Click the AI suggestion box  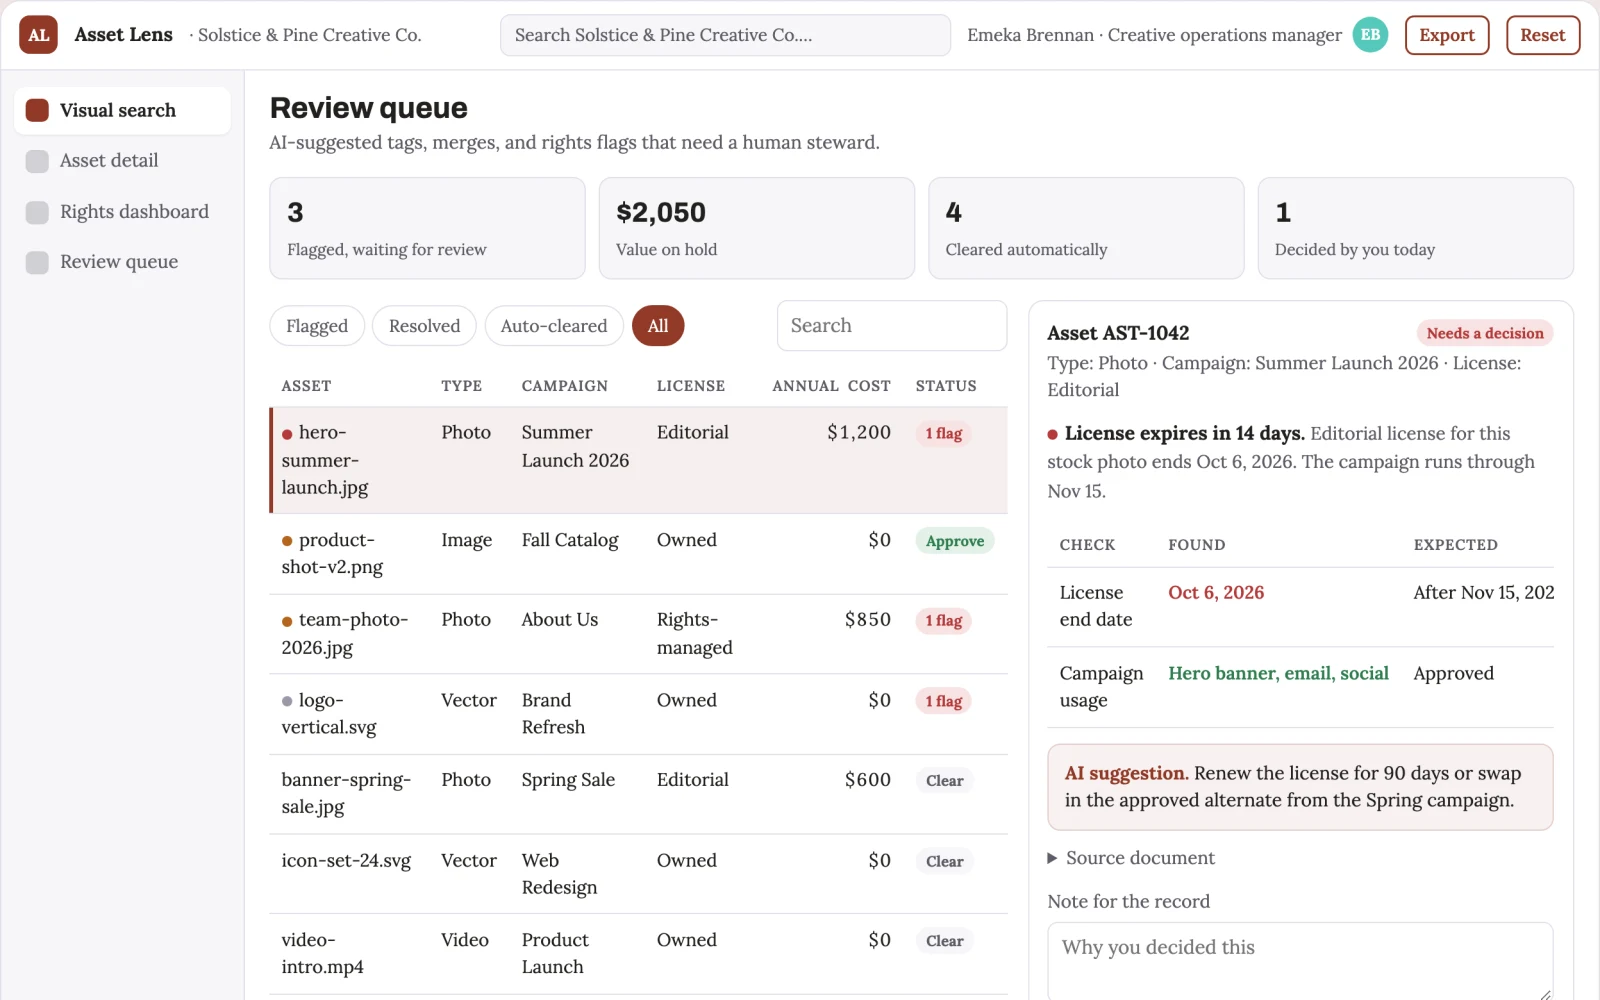pos(1300,787)
